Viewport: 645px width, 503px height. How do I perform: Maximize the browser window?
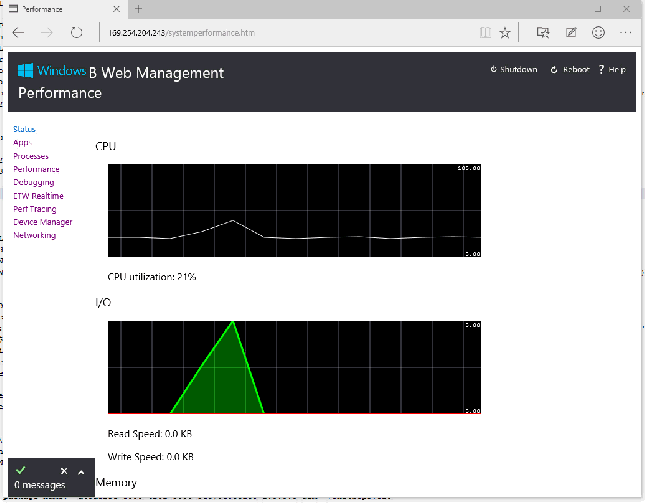pyautogui.click(x=598, y=9)
